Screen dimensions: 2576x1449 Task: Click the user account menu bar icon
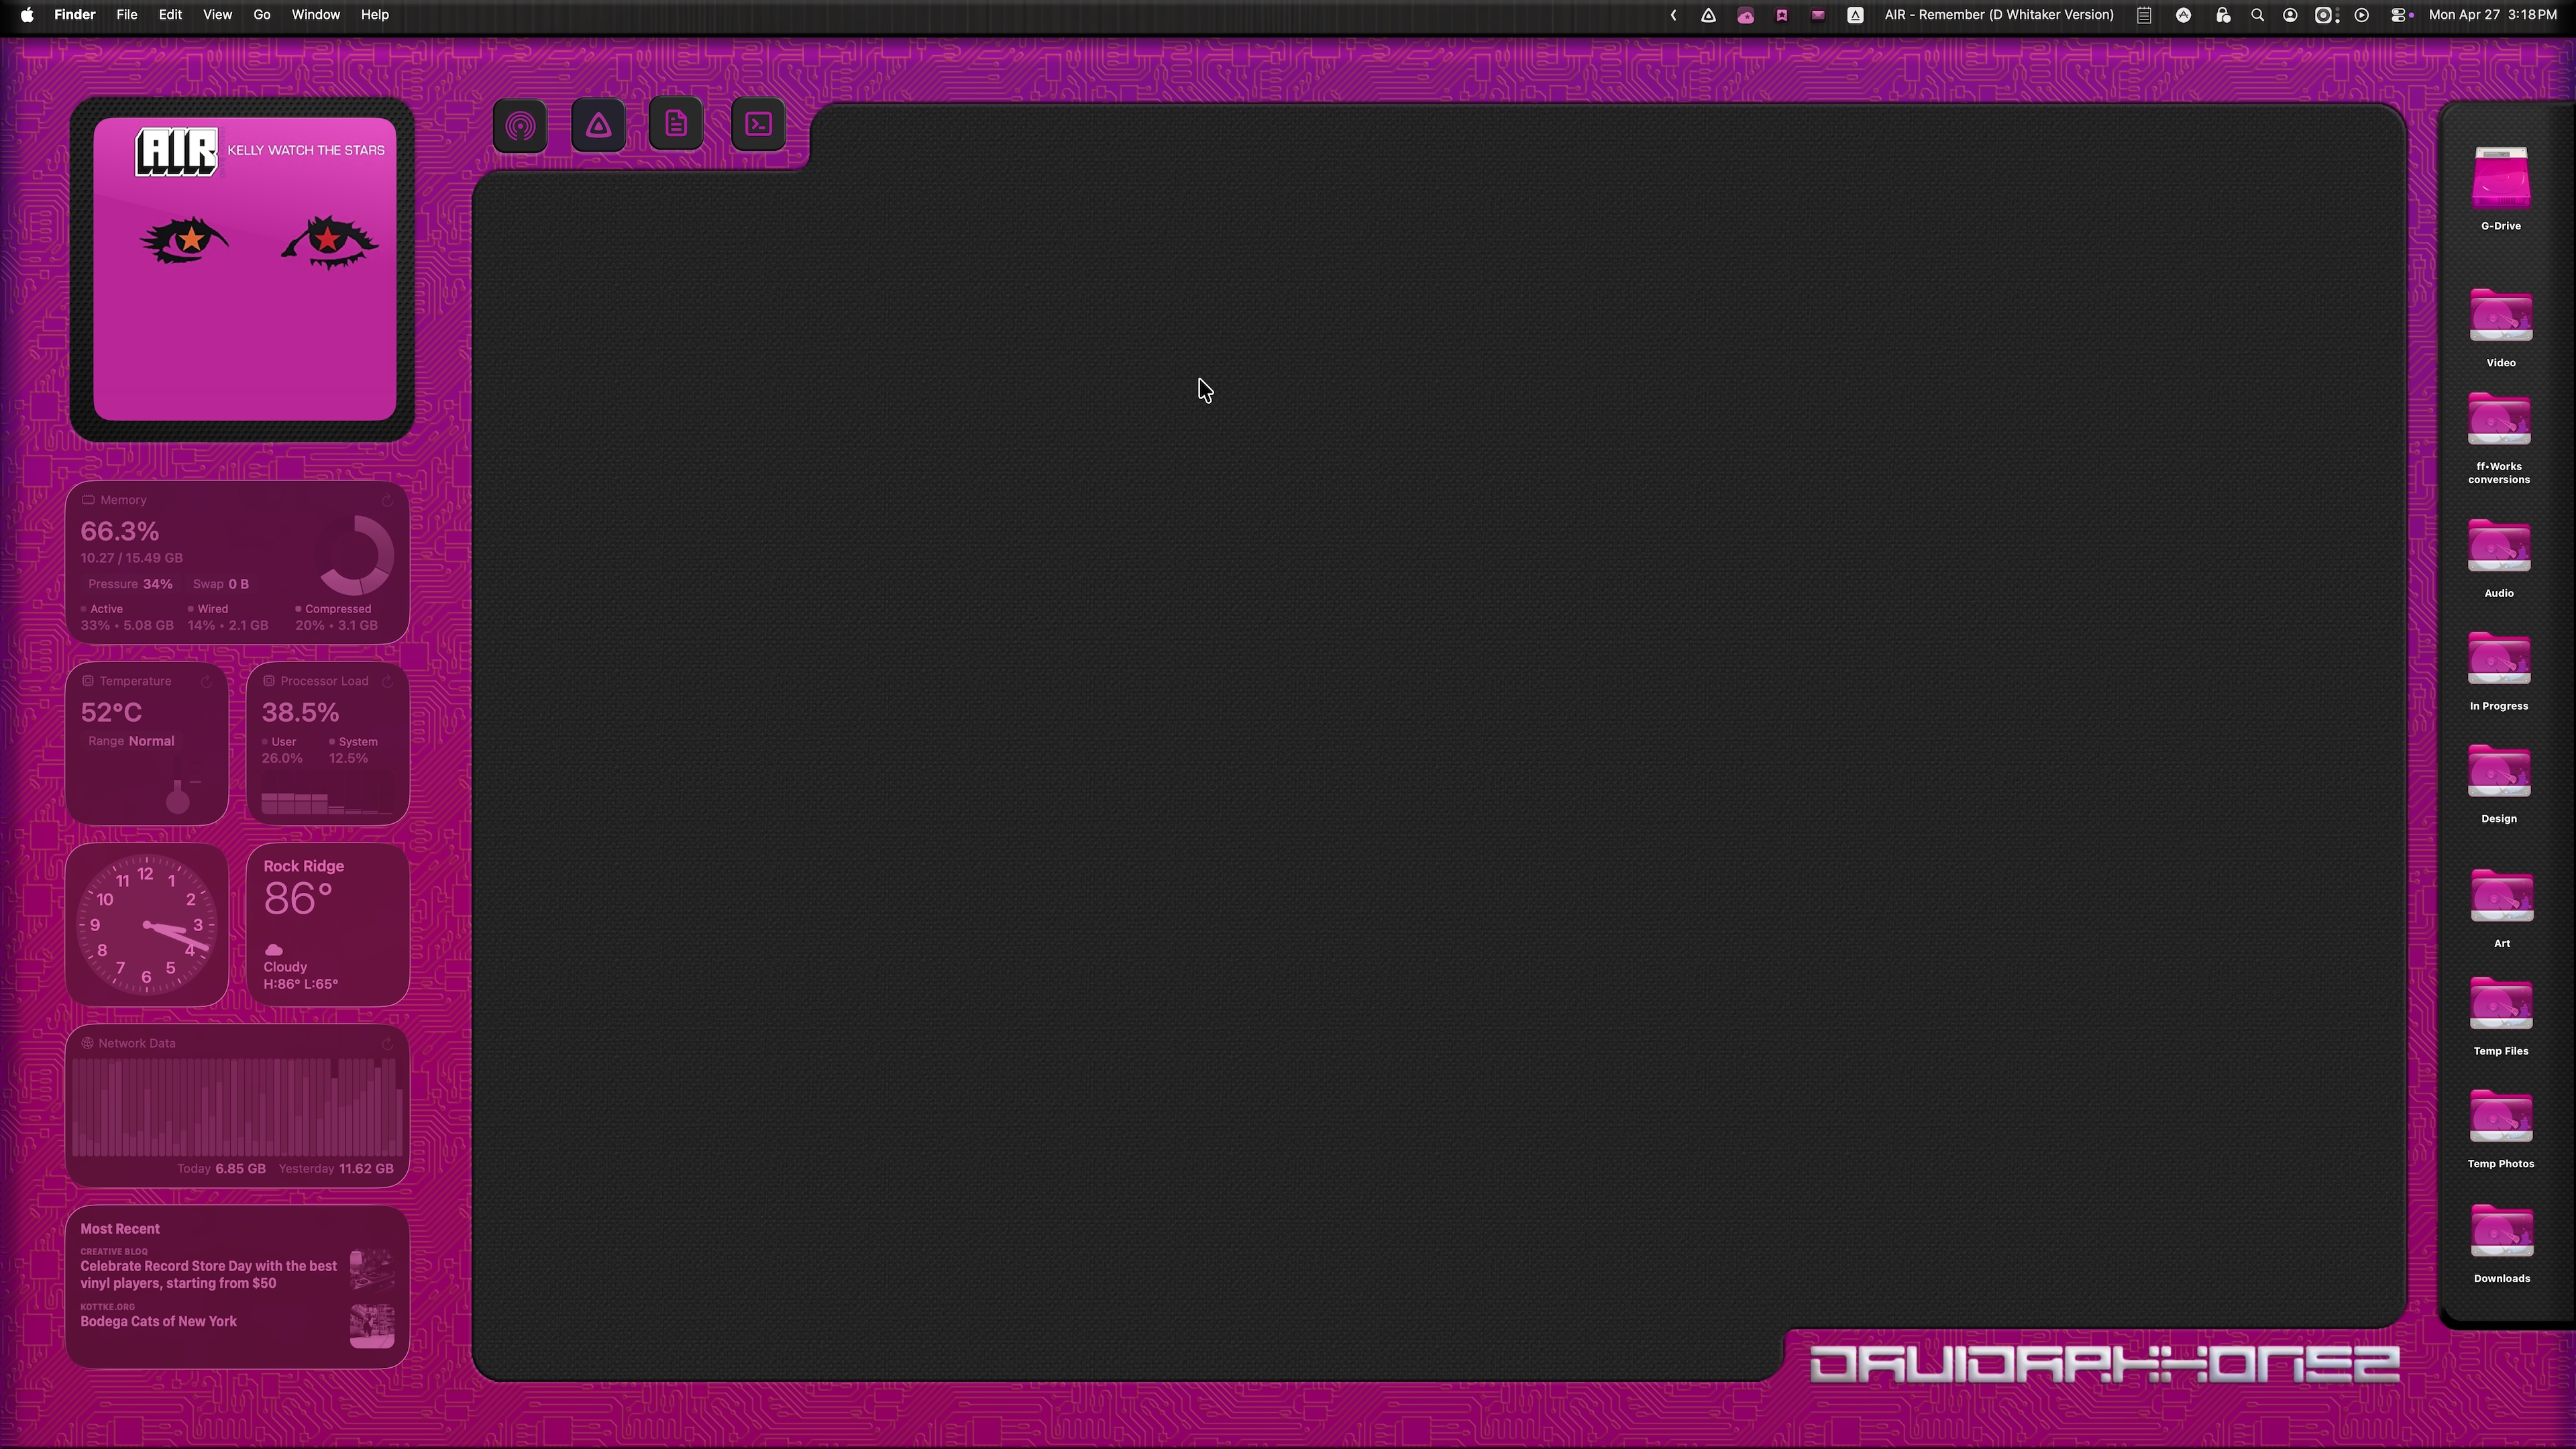pos(2290,15)
